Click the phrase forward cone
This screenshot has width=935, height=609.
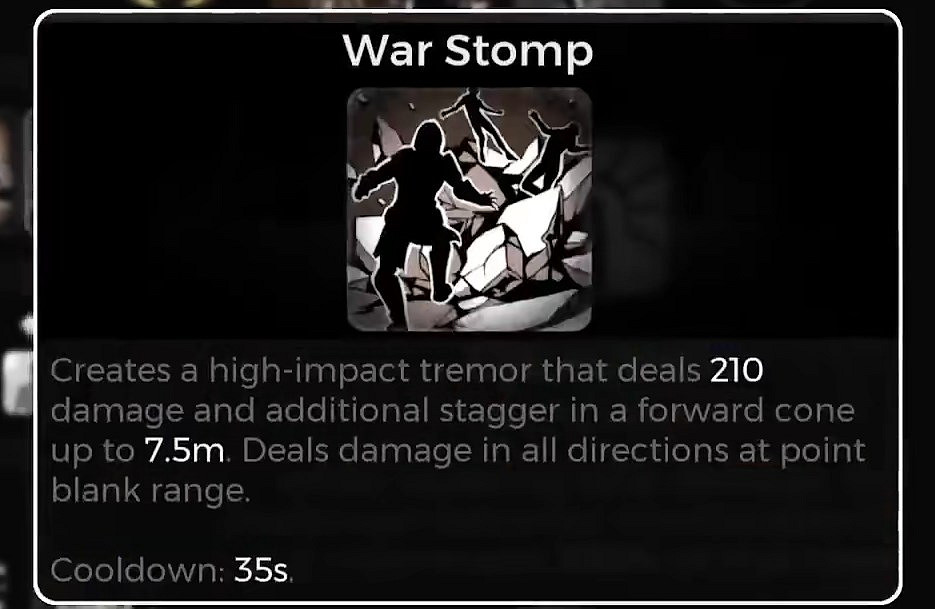pos(746,411)
